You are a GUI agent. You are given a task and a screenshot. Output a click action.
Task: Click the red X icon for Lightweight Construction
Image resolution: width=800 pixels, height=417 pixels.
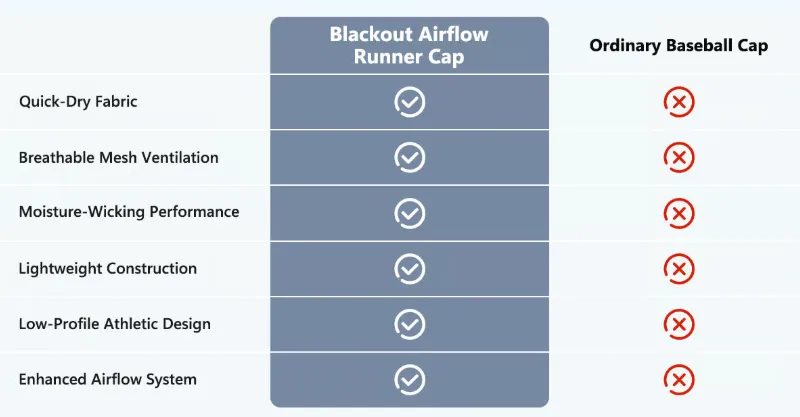point(679,268)
